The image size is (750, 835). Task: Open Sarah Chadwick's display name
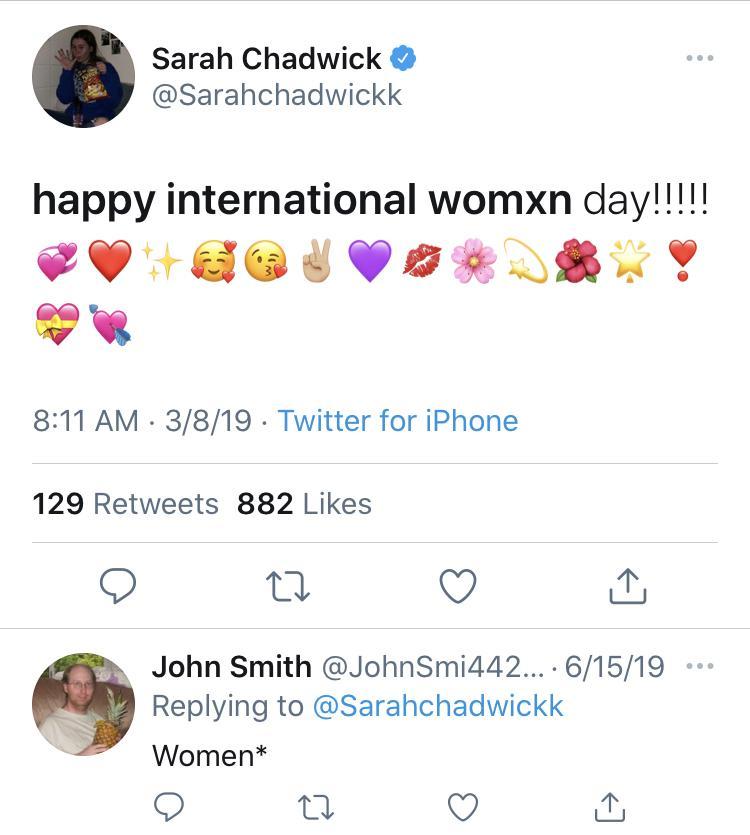point(266,58)
